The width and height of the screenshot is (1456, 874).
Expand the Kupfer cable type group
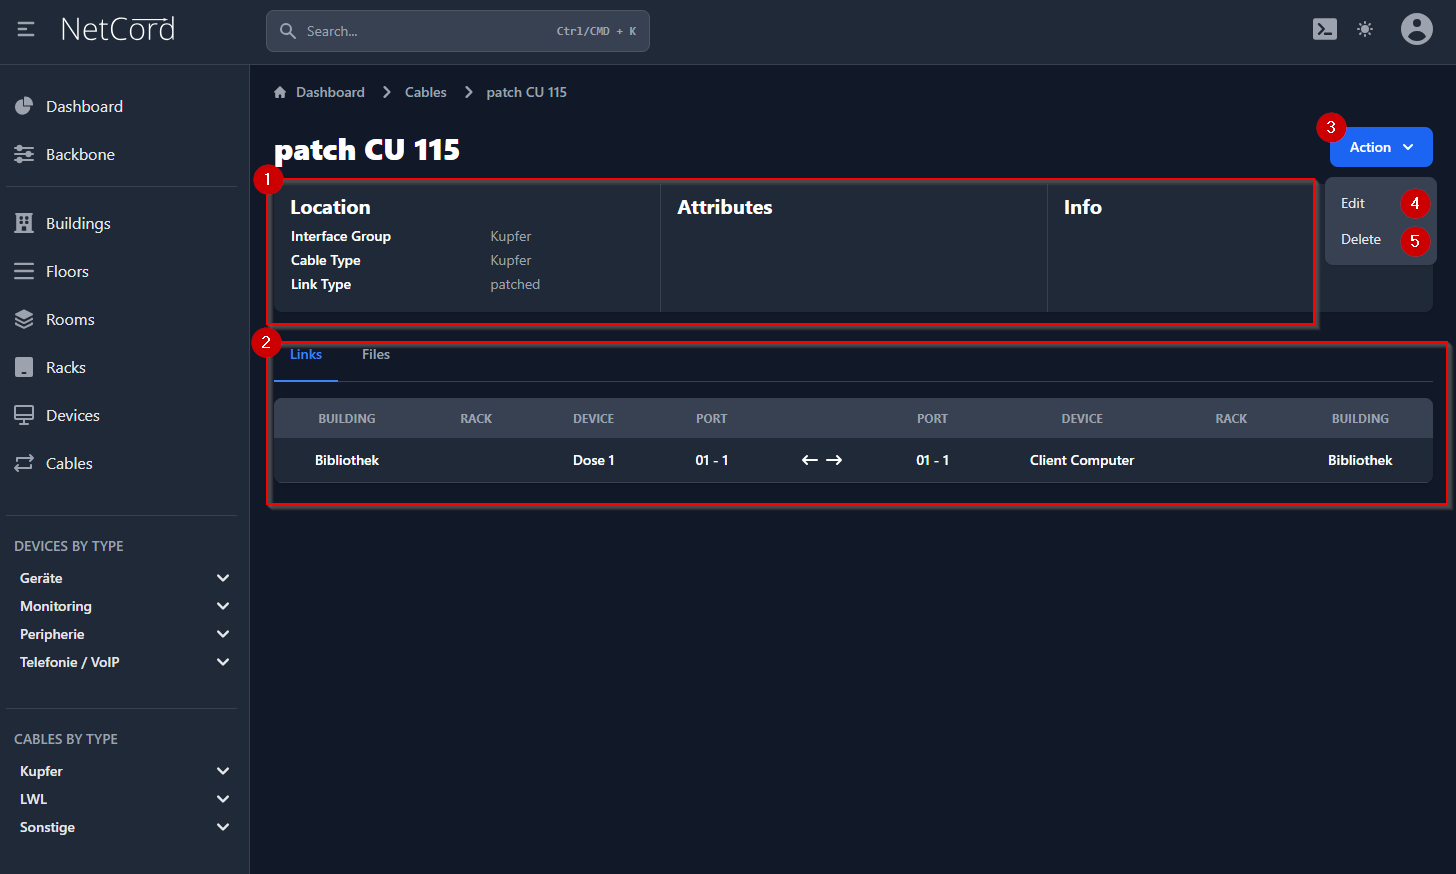pos(223,771)
